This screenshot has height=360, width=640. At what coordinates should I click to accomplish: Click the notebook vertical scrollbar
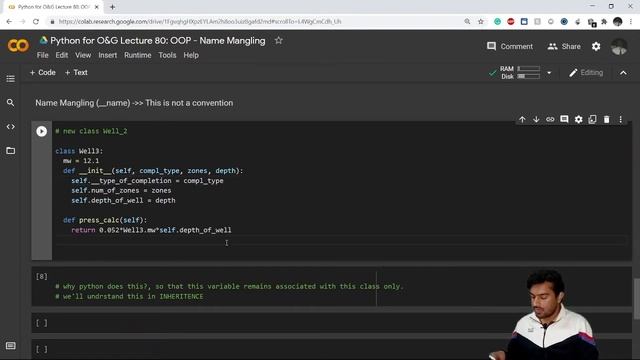click(636, 299)
